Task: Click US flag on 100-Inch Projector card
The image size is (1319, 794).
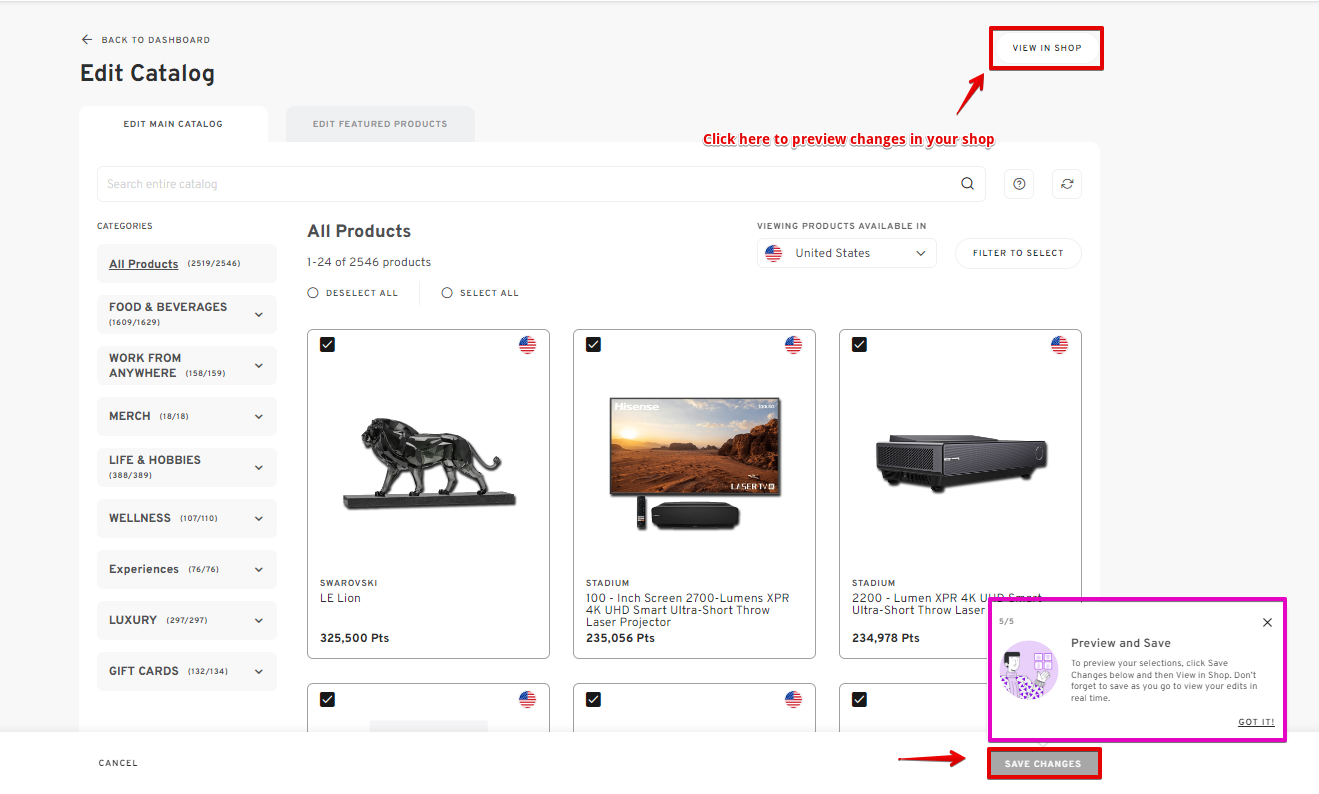Action: coord(793,345)
